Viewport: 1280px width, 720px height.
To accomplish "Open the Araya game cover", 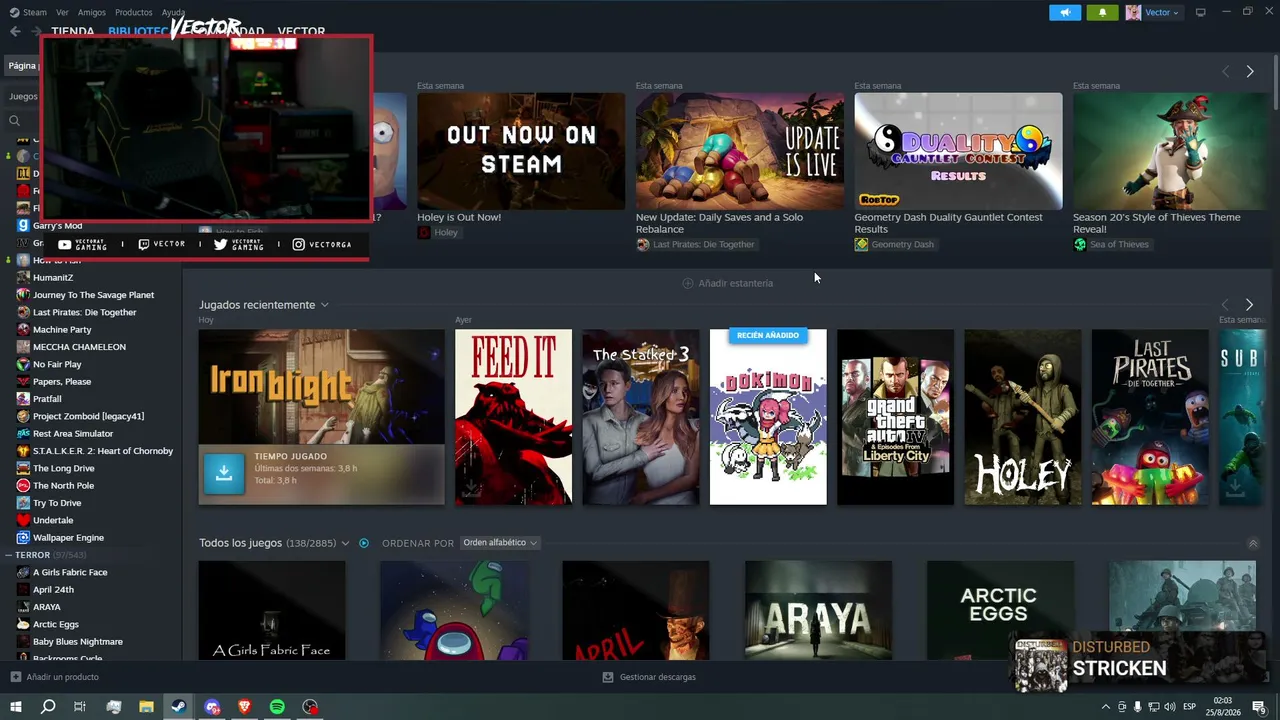I will pos(818,610).
